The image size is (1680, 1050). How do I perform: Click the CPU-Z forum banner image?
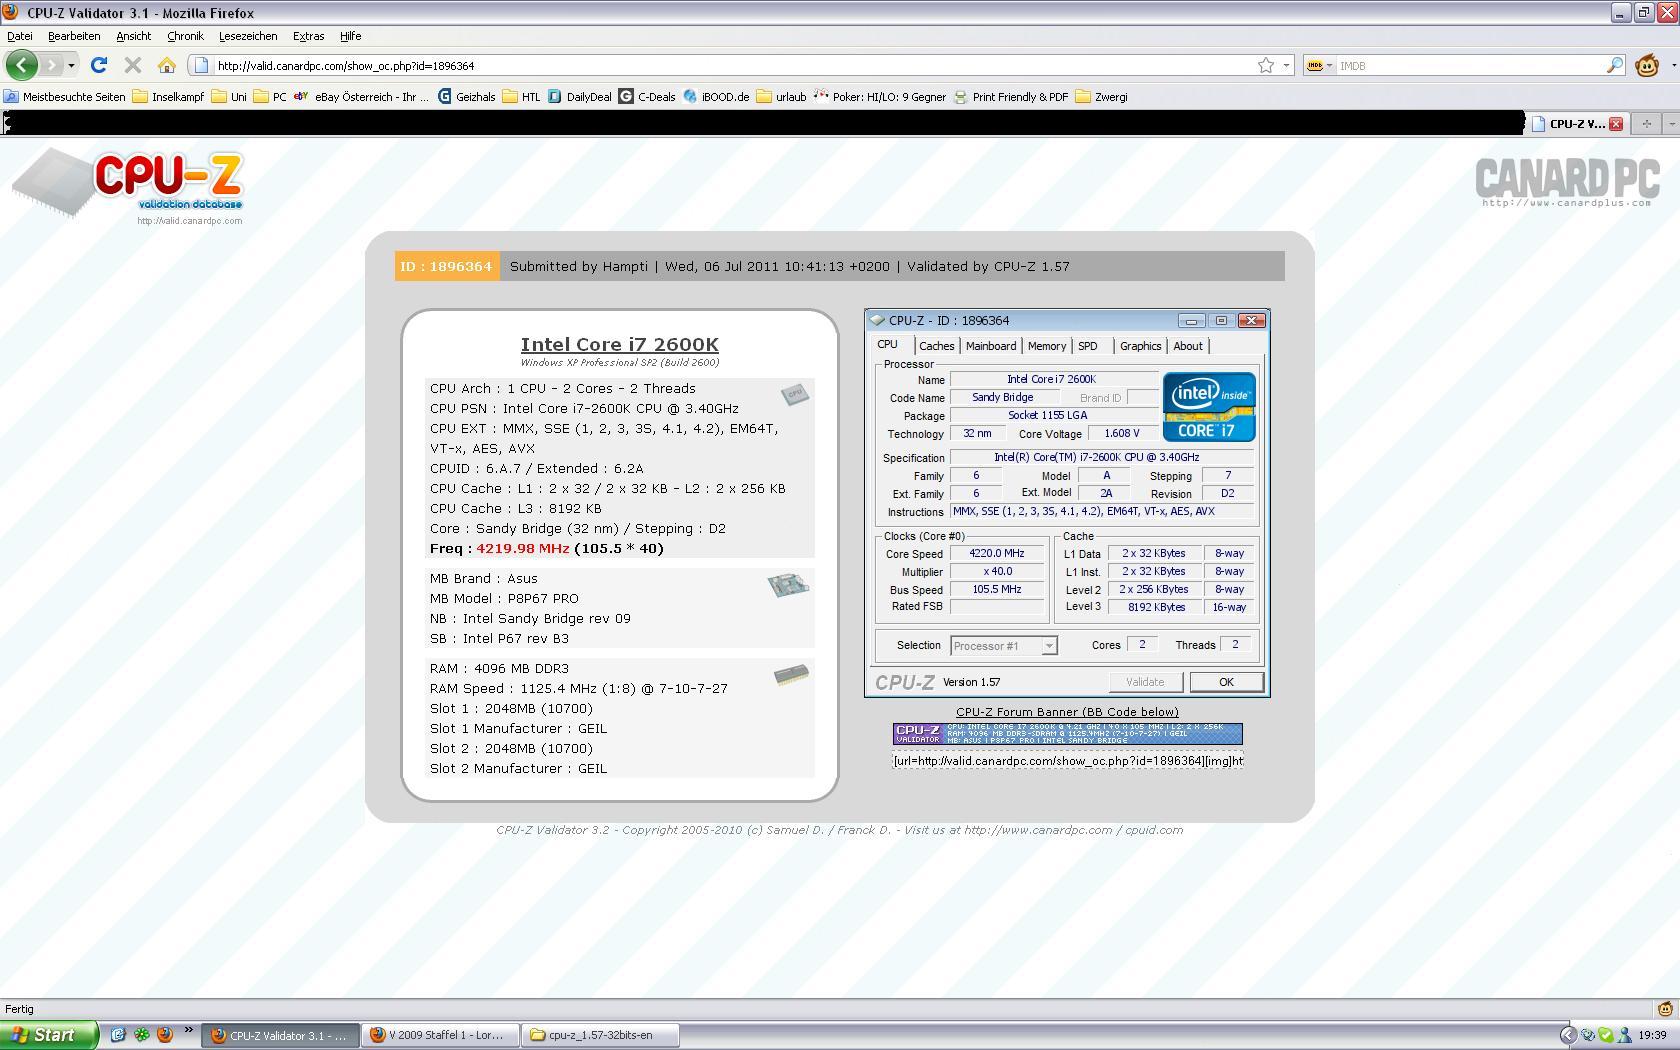tap(1067, 734)
